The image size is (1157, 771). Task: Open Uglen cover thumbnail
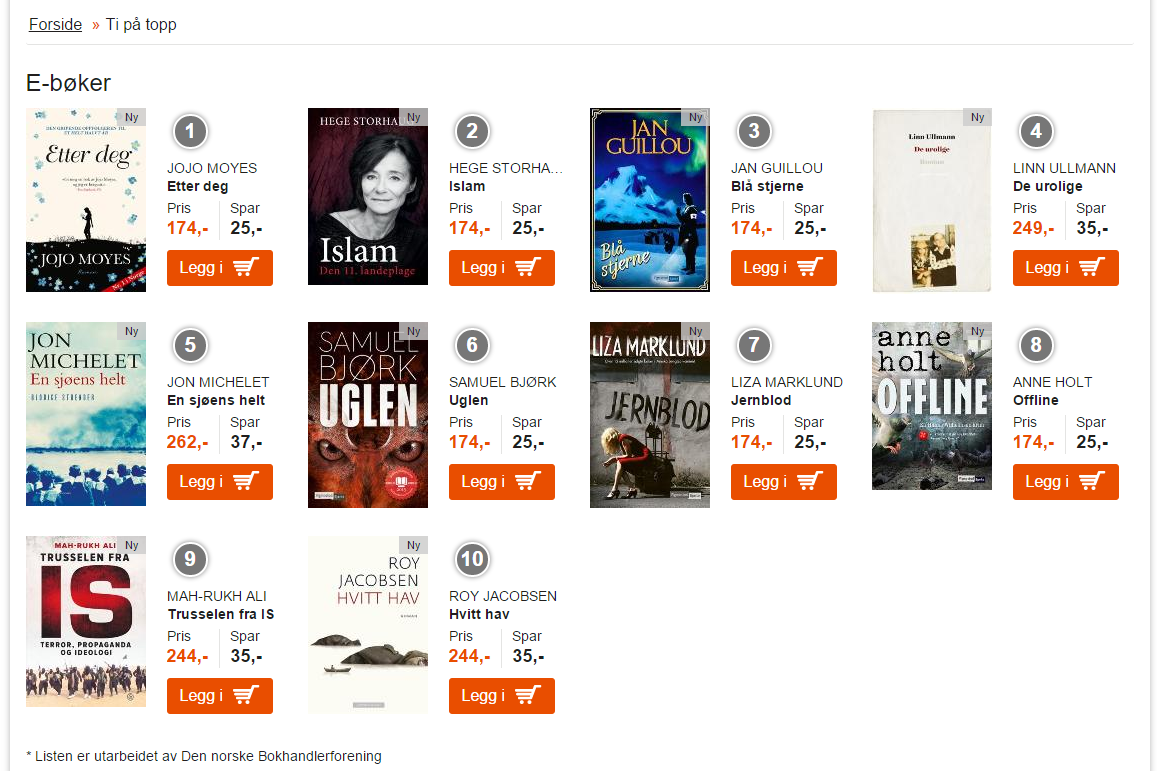367,415
